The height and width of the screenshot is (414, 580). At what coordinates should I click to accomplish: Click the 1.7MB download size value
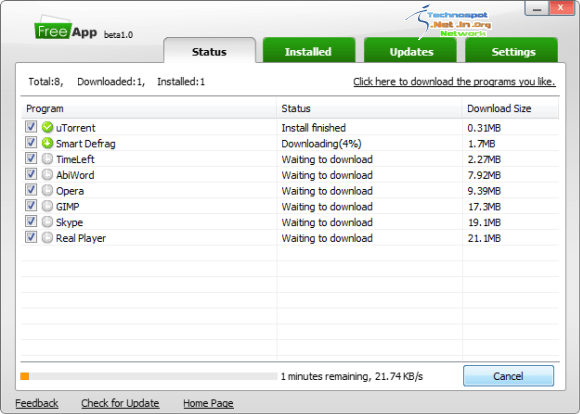click(x=482, y=144)
